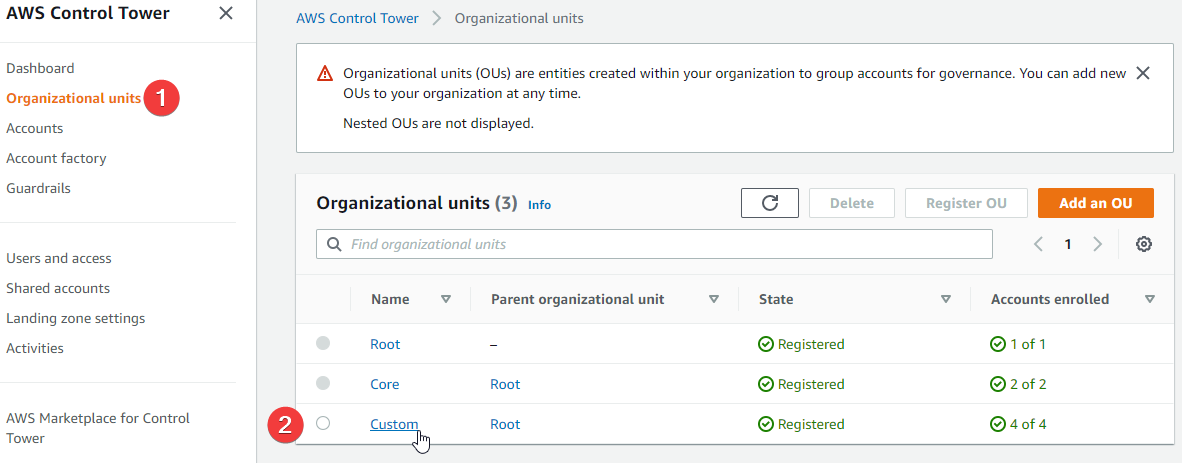Click the refresh icon button

coord(769,203)
